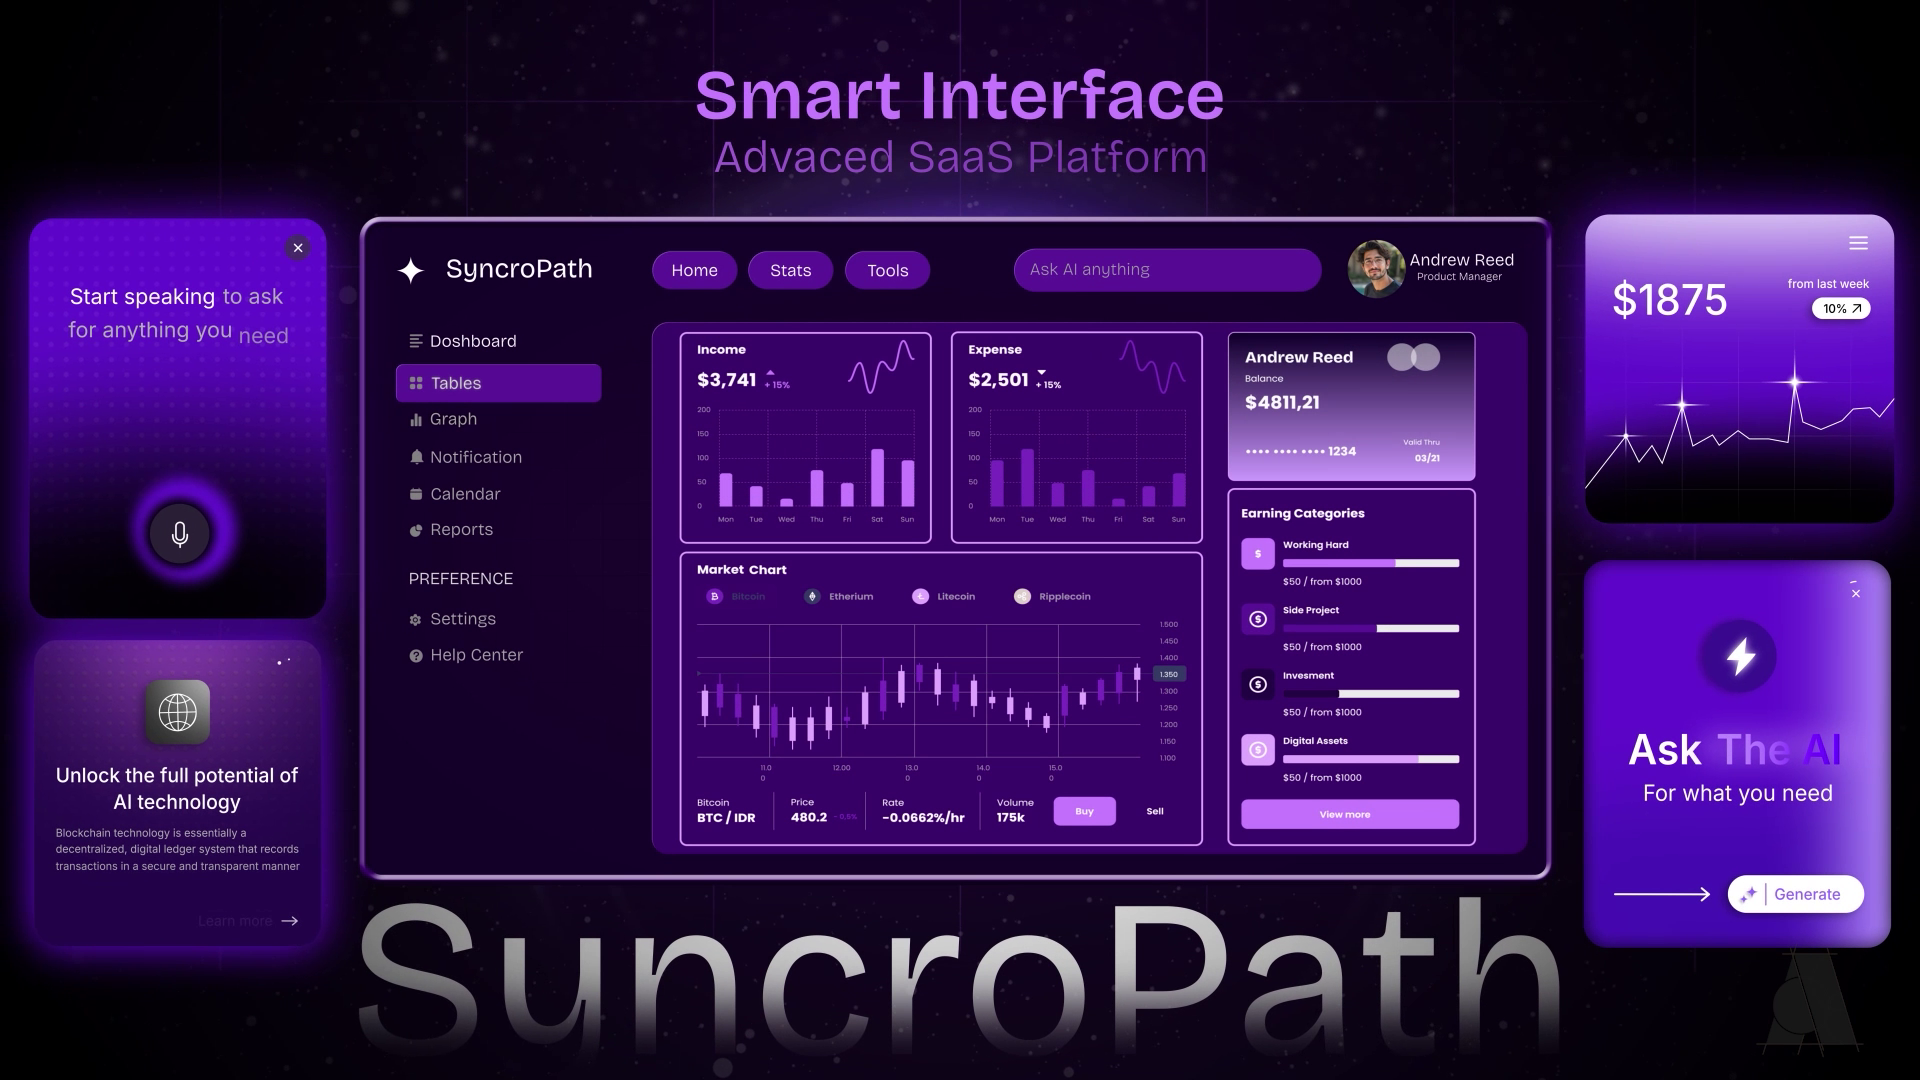Open Notification in the sidebar

(465, 457)
